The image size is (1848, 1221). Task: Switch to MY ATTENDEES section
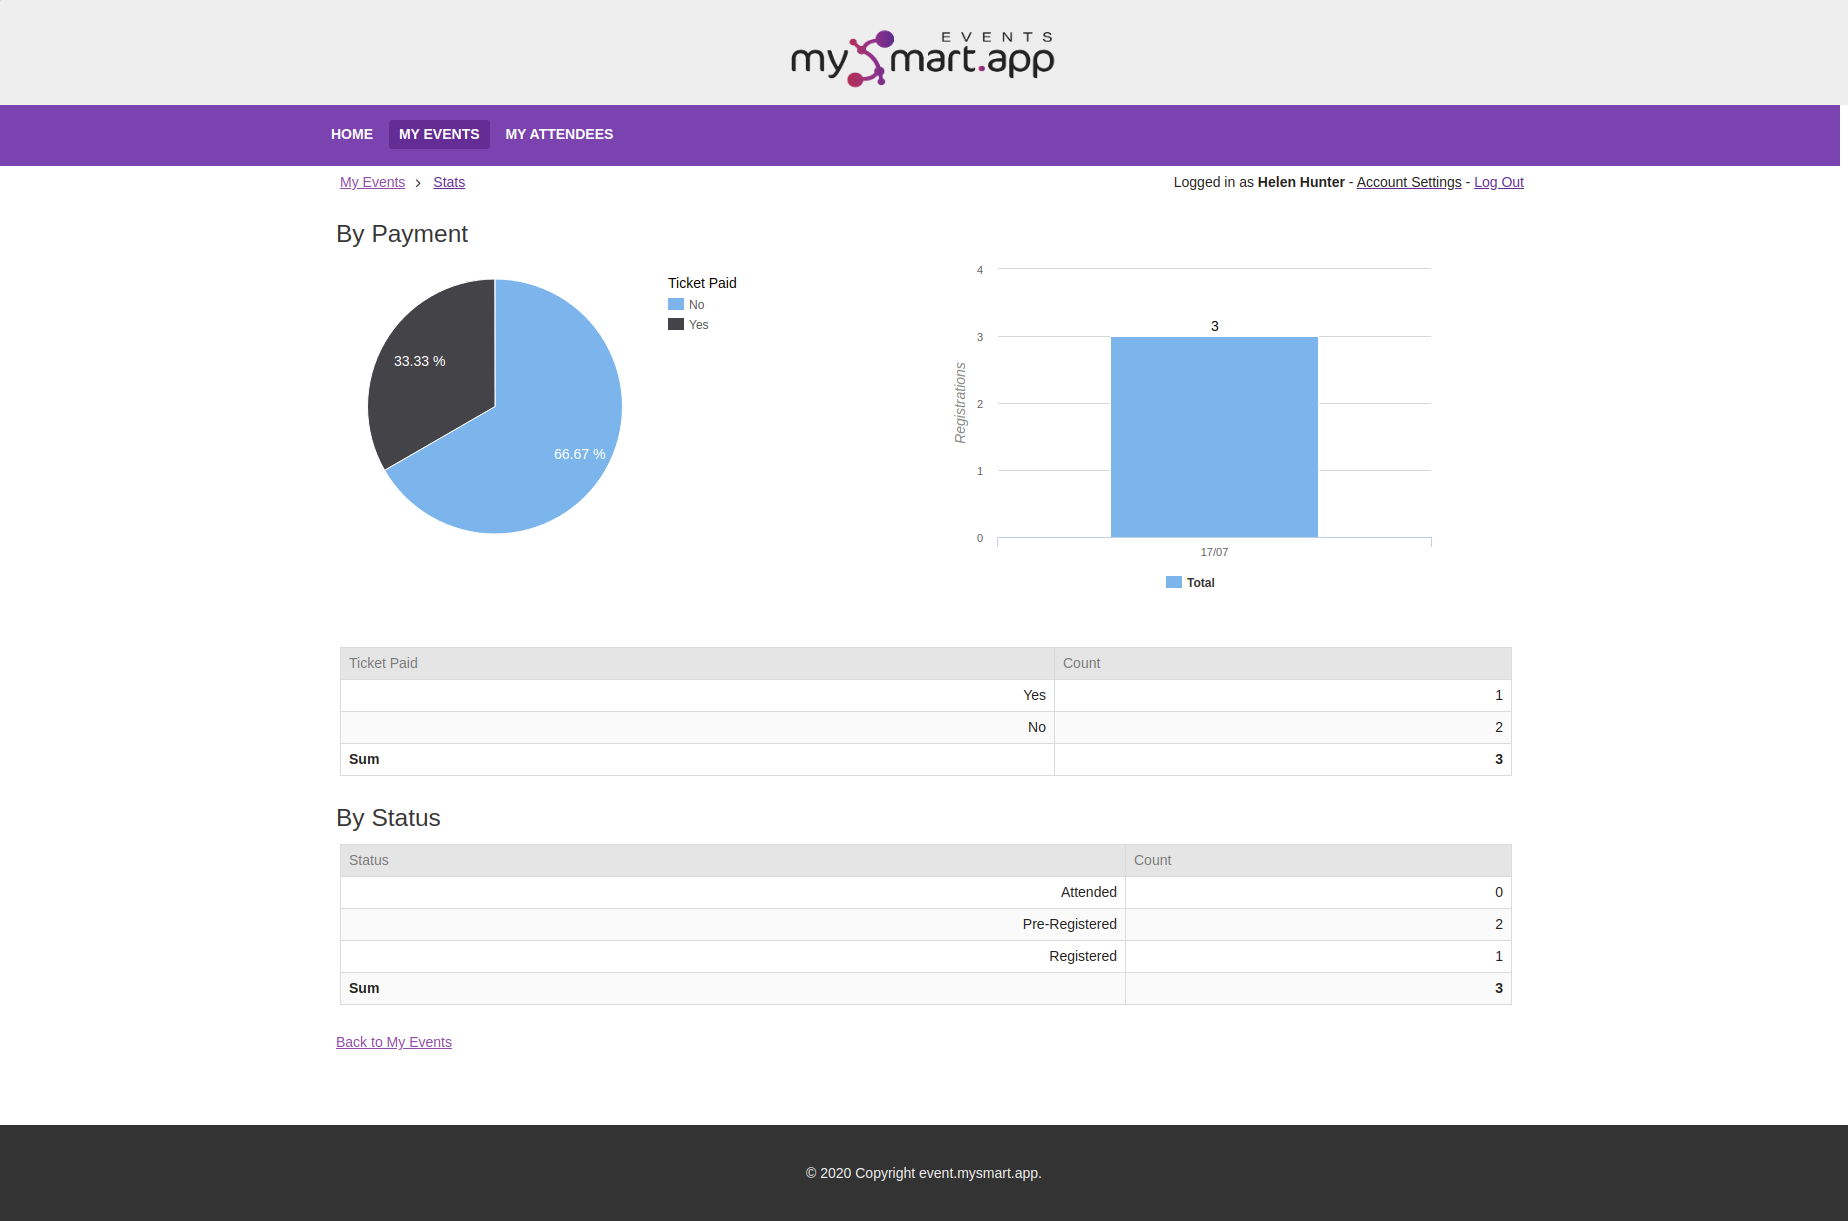[x=559, y=134]
